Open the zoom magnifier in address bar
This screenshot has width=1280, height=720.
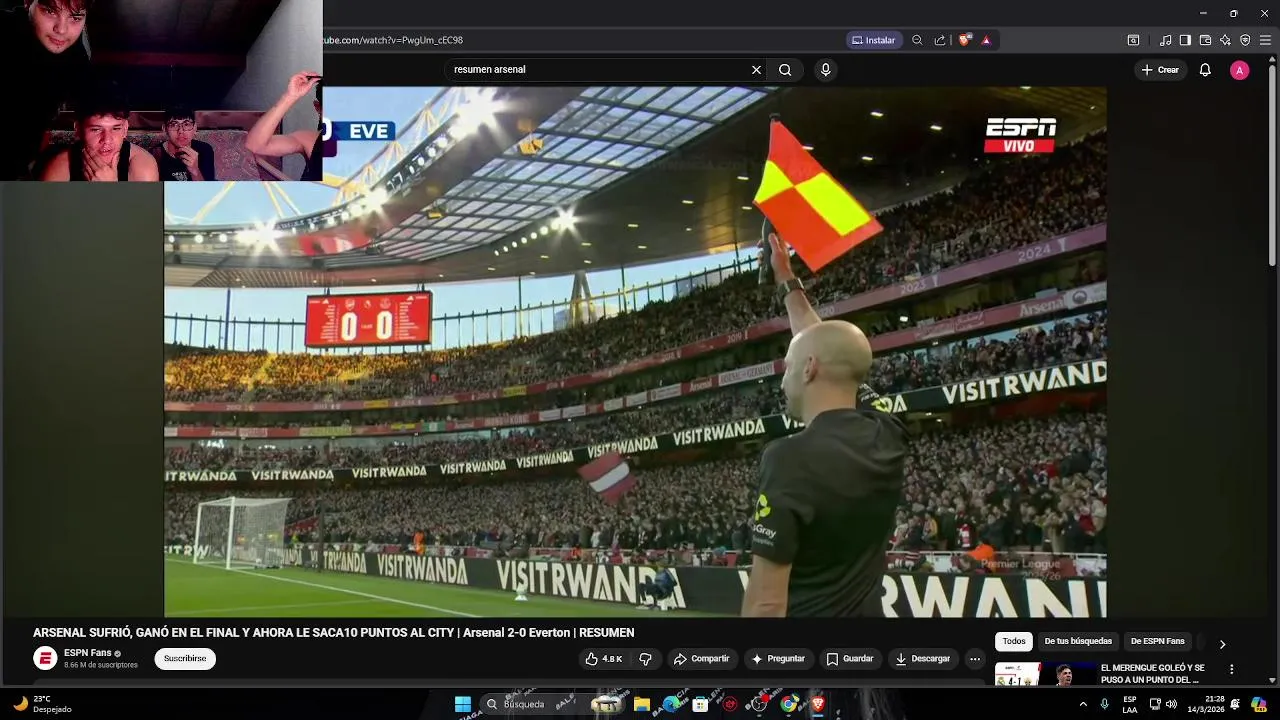coord(917,40)
